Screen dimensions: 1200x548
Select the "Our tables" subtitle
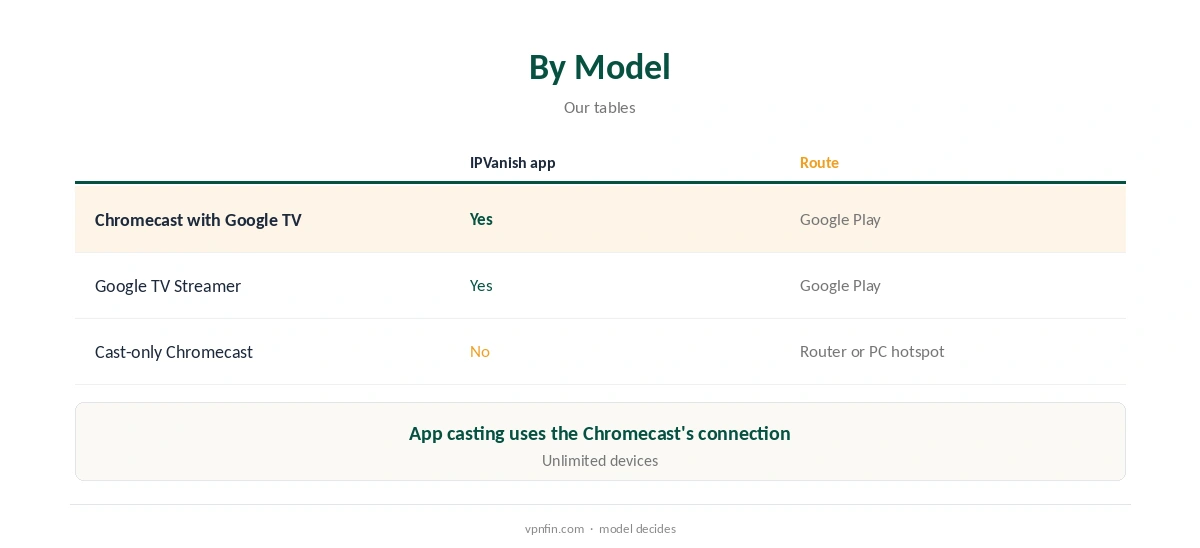tap(599, 107)
